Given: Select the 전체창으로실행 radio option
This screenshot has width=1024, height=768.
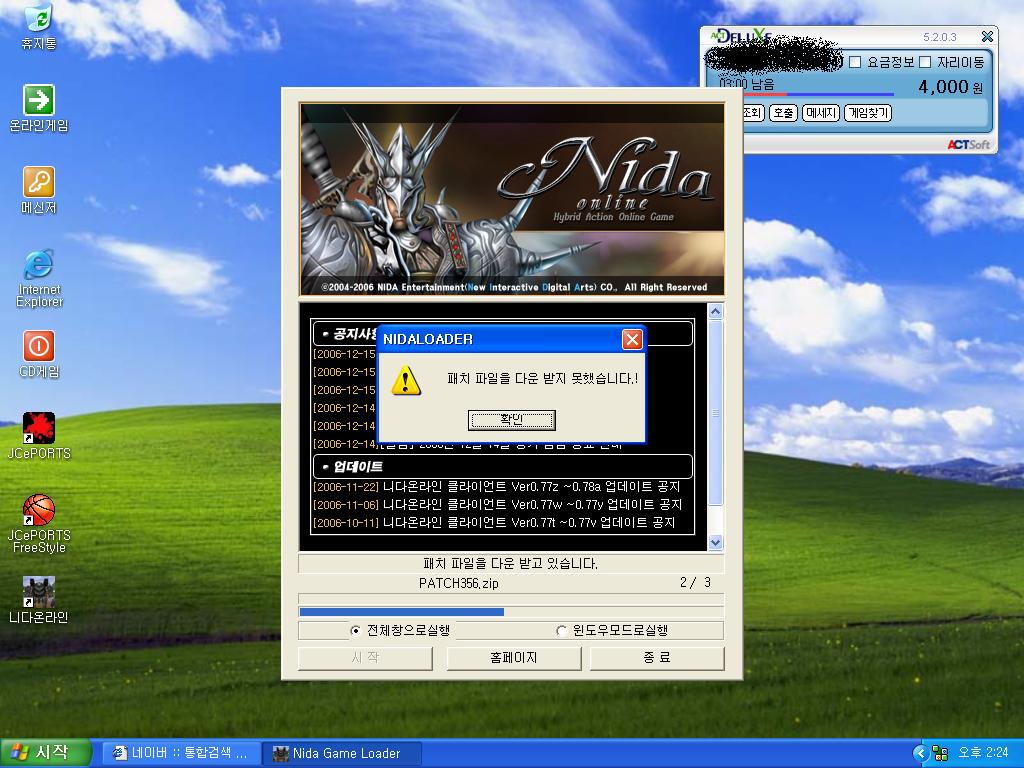Looking at the screenshot, I should 355,631.
